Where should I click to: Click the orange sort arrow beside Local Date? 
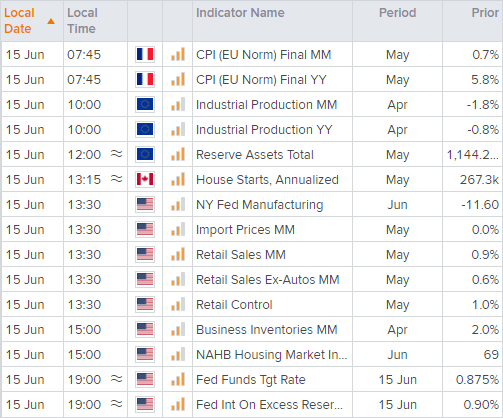[51, 21]
